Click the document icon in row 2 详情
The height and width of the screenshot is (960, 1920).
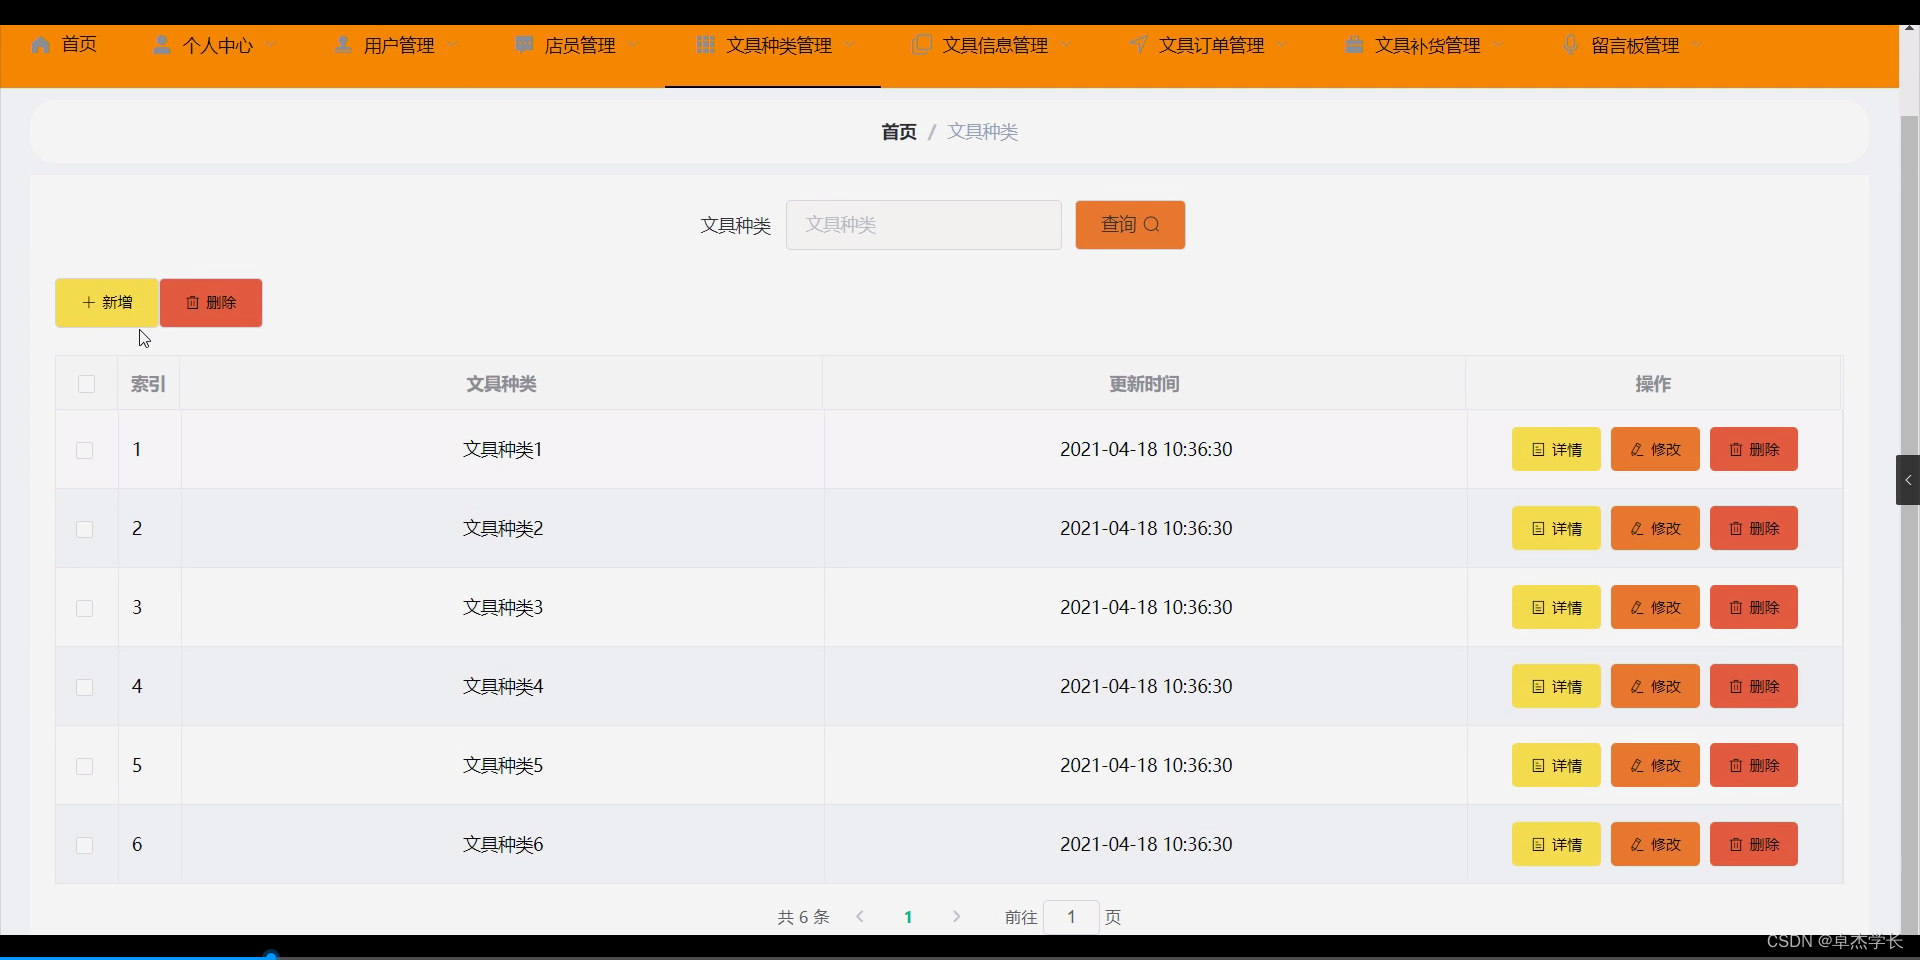coord(1539,529)
